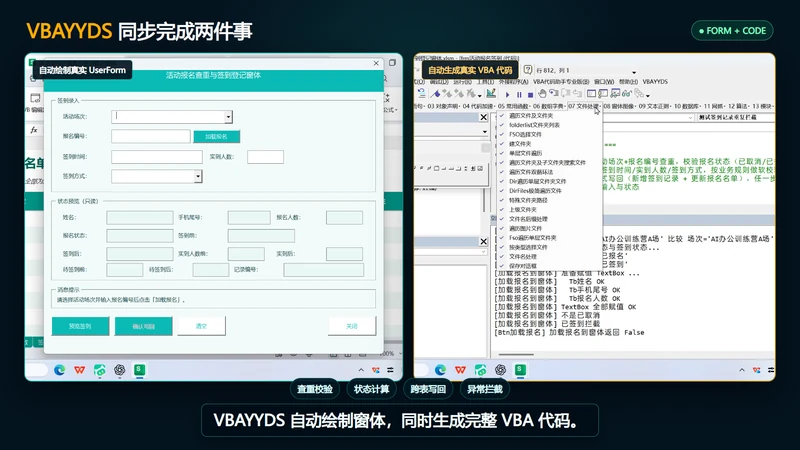This screenshot has width=800, height=450.
Task: Open the 帮助(H) menu
Action: pos(628,82)
